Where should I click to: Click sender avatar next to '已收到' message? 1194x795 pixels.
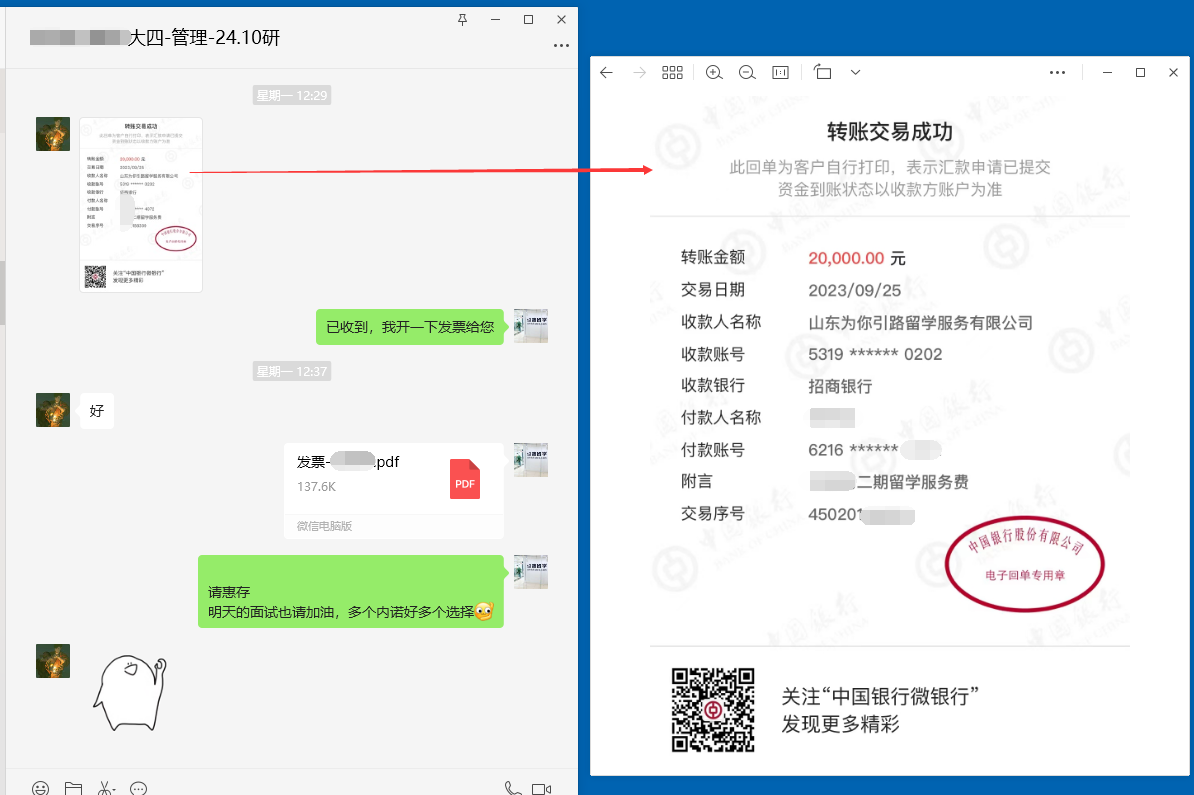[531, 326]
